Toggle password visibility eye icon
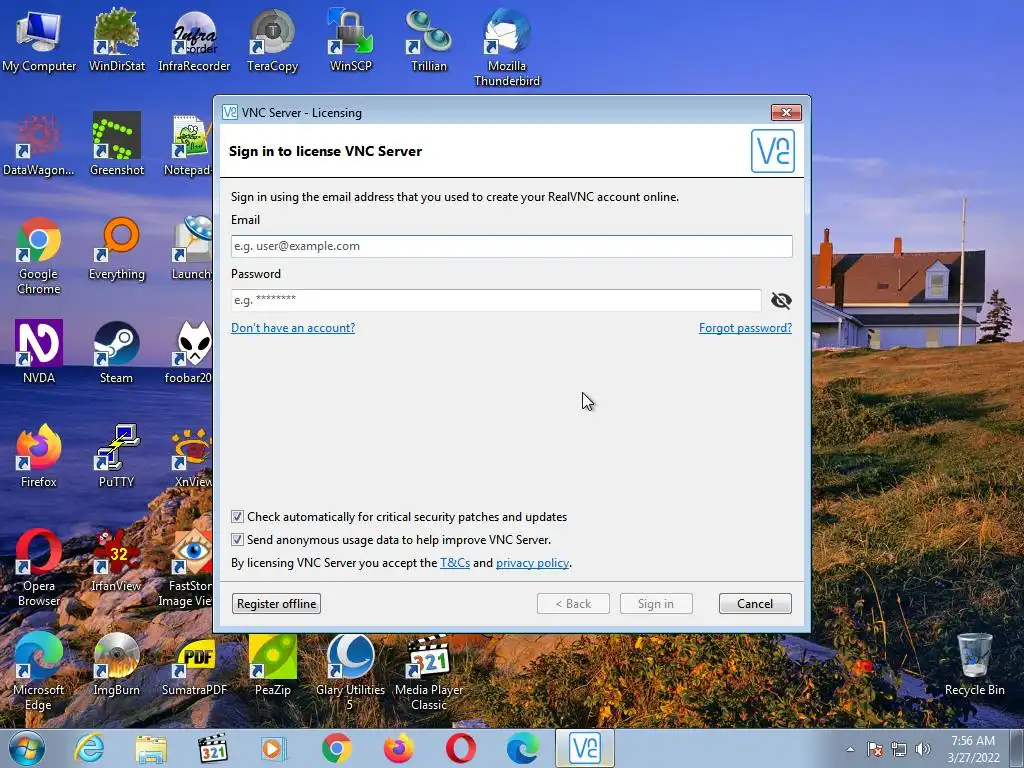Screen dimensions: 1024x768 [x=781, y=300]
